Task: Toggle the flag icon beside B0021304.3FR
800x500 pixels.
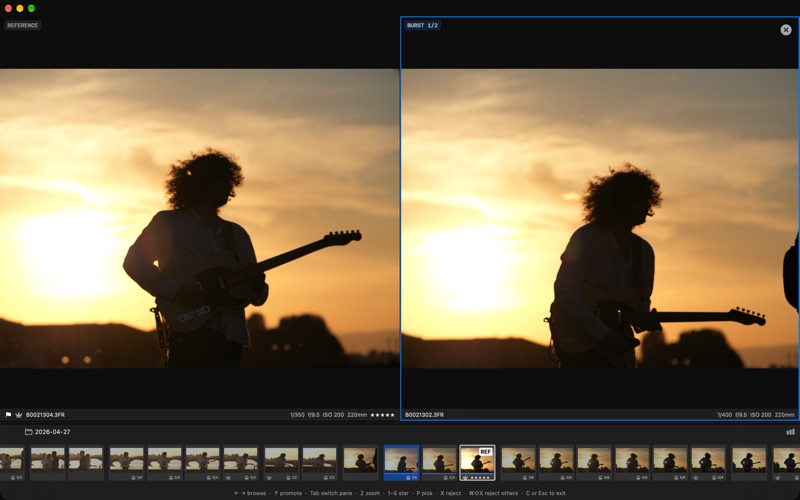Action: pos(8,415)
